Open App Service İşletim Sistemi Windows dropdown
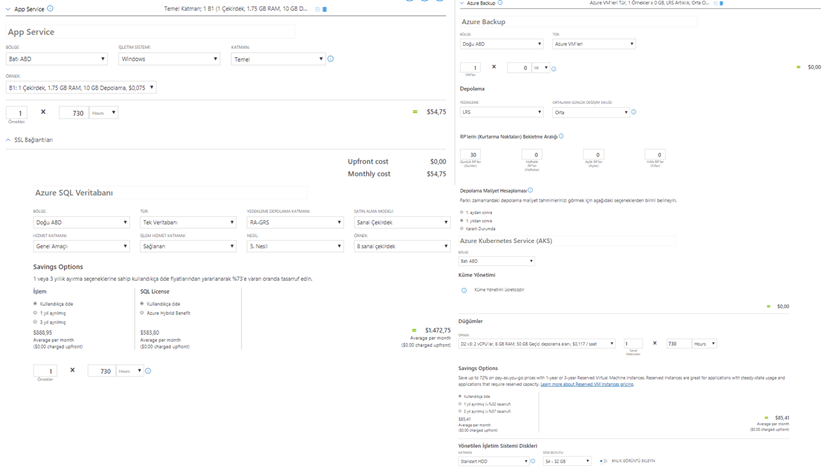824x467 pixels. [169, 59]
